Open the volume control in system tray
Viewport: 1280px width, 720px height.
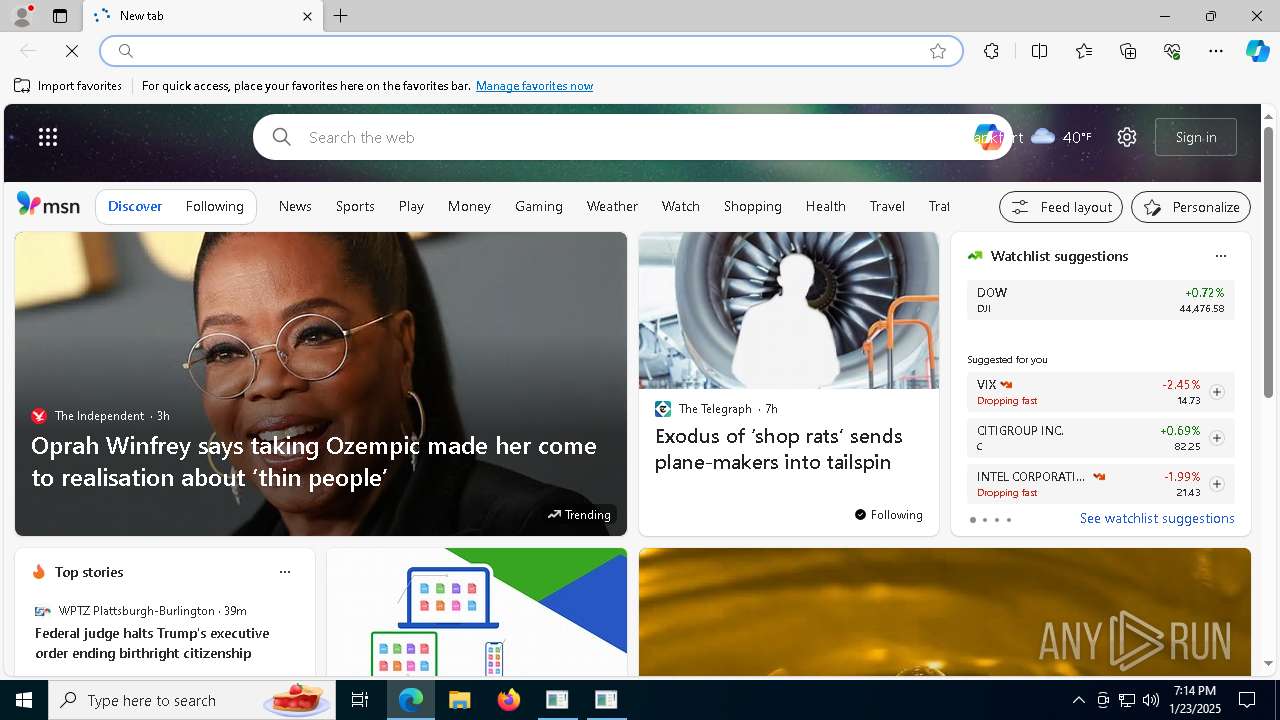coord(1150,700)
